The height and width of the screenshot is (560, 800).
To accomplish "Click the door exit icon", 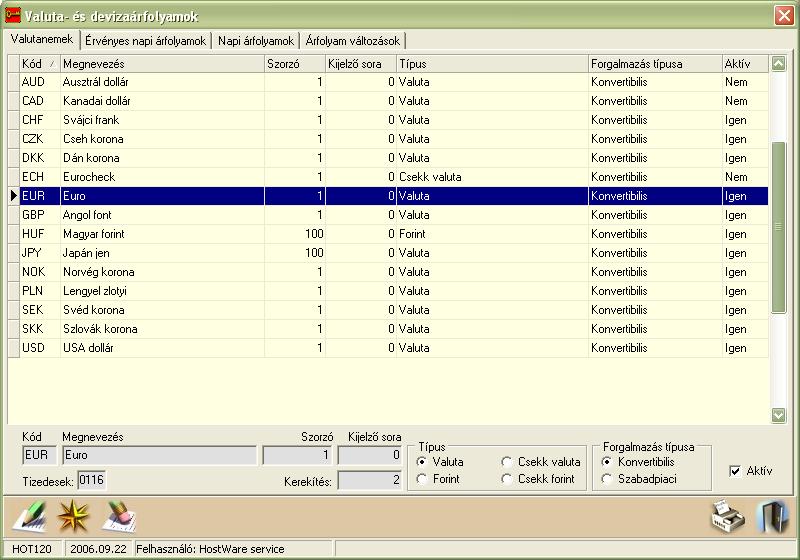I will pyautogui.click(x=772, y=517).
